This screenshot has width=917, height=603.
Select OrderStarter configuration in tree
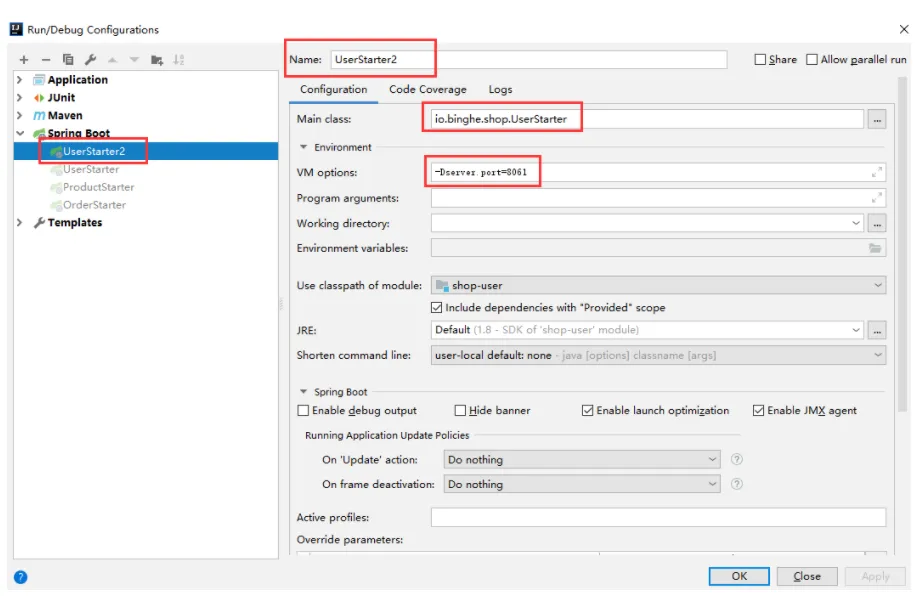(x=146, y=205)
